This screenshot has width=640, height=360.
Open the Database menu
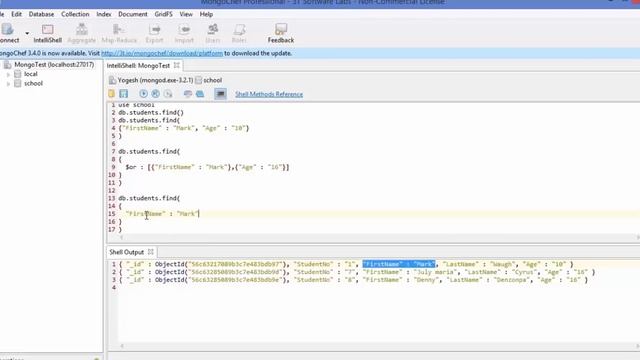tap(41, 14)
